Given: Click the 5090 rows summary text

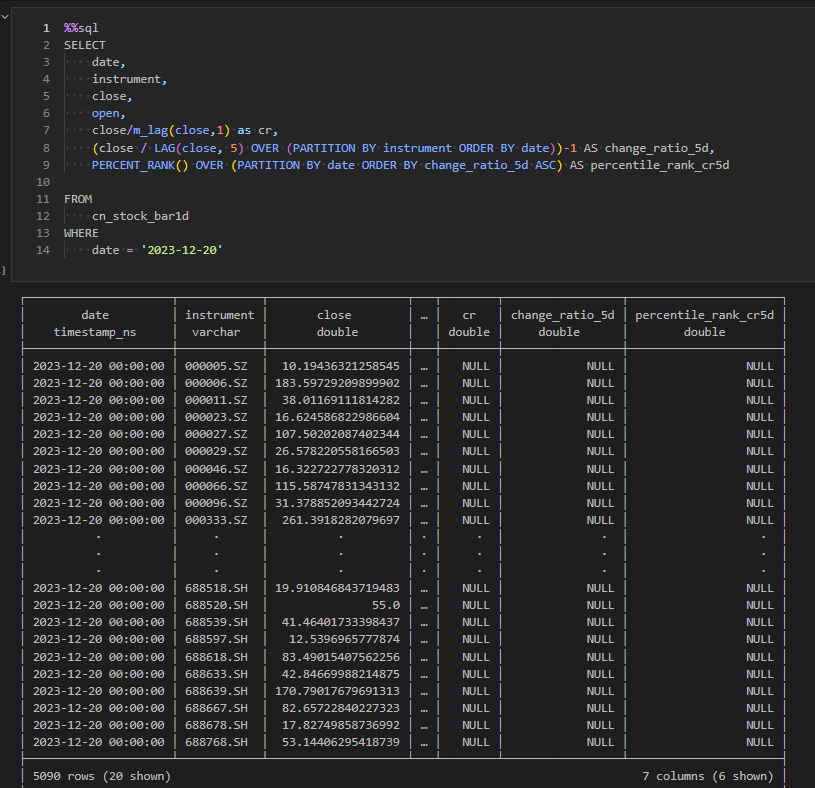Looking at the screenshot, I should [101, 776].
